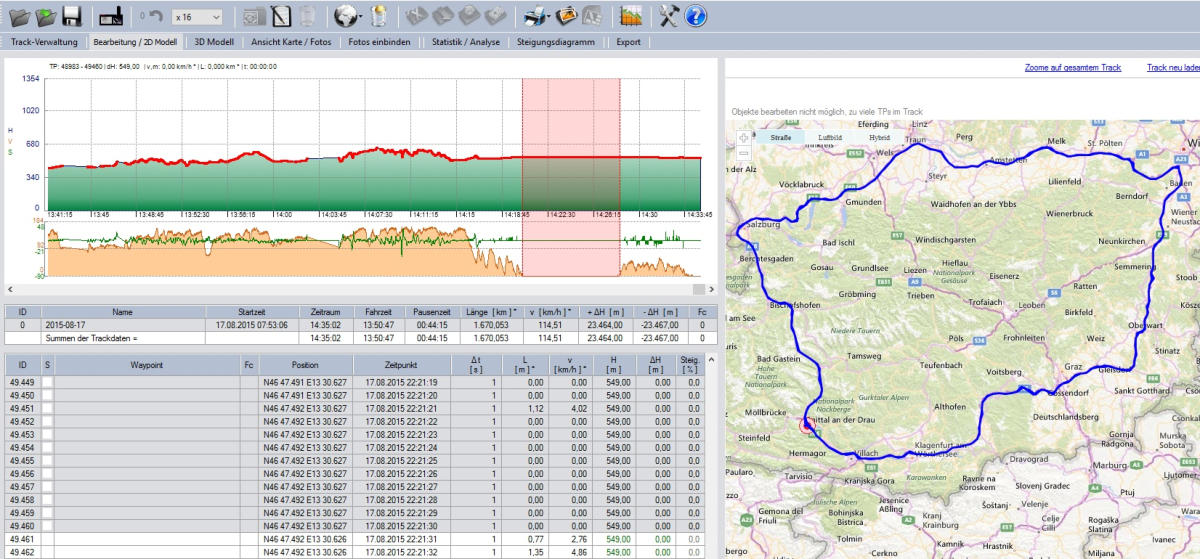Image resolution: width=1200 pixels, height=559 pixels.
Task: Switch map view to Straße
Action: 781,137
